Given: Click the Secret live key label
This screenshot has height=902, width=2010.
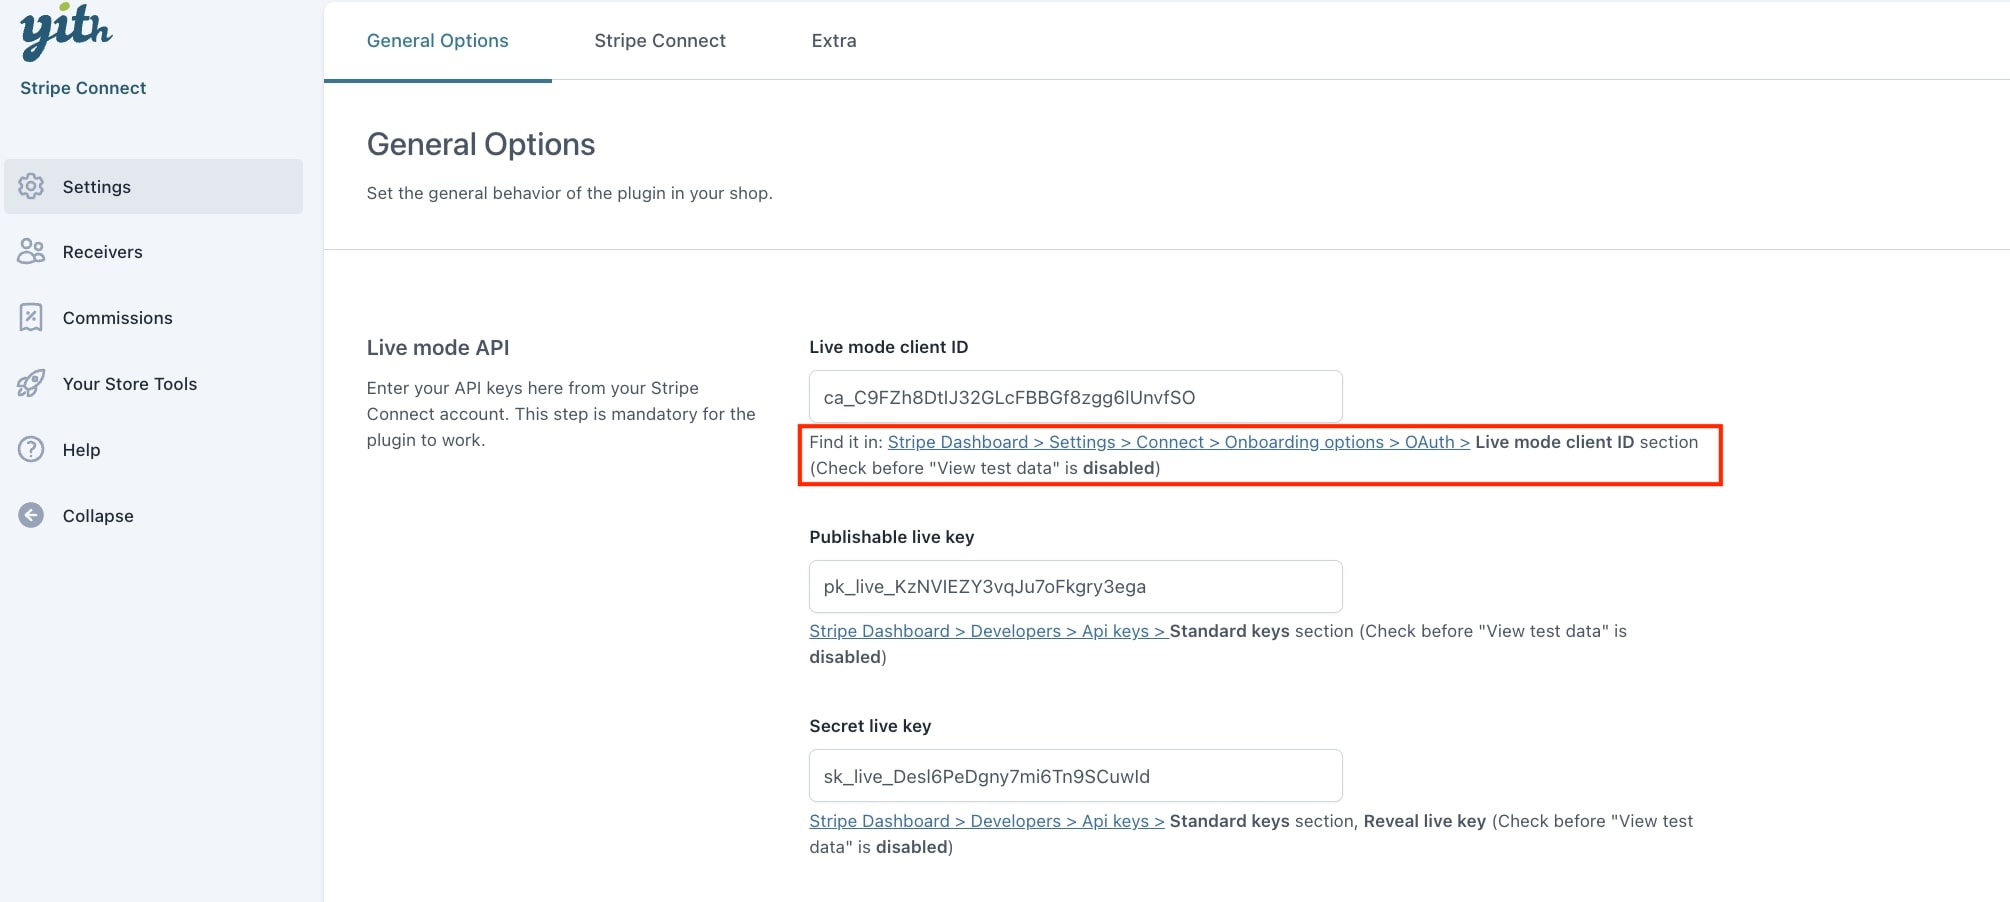Looking at the screenshot, I should (x=870, y=726).
